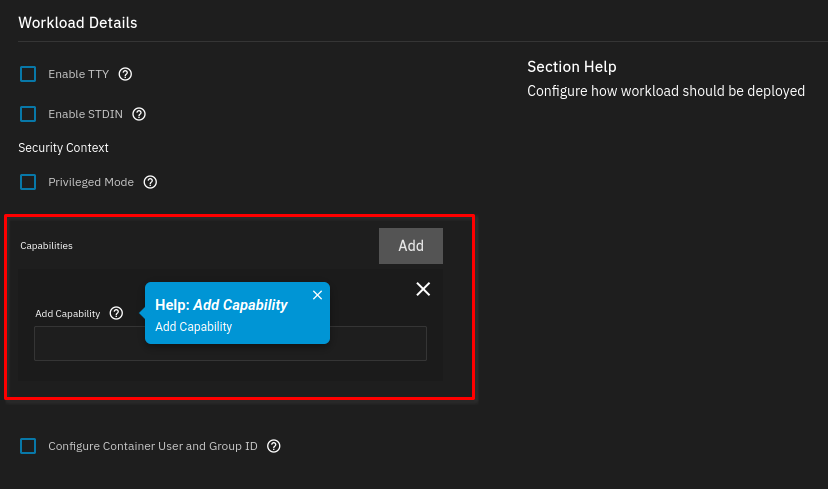This screenshot has width=828, height=489.
Task: Enable the TTY checkbox
Action: point(28,74)
